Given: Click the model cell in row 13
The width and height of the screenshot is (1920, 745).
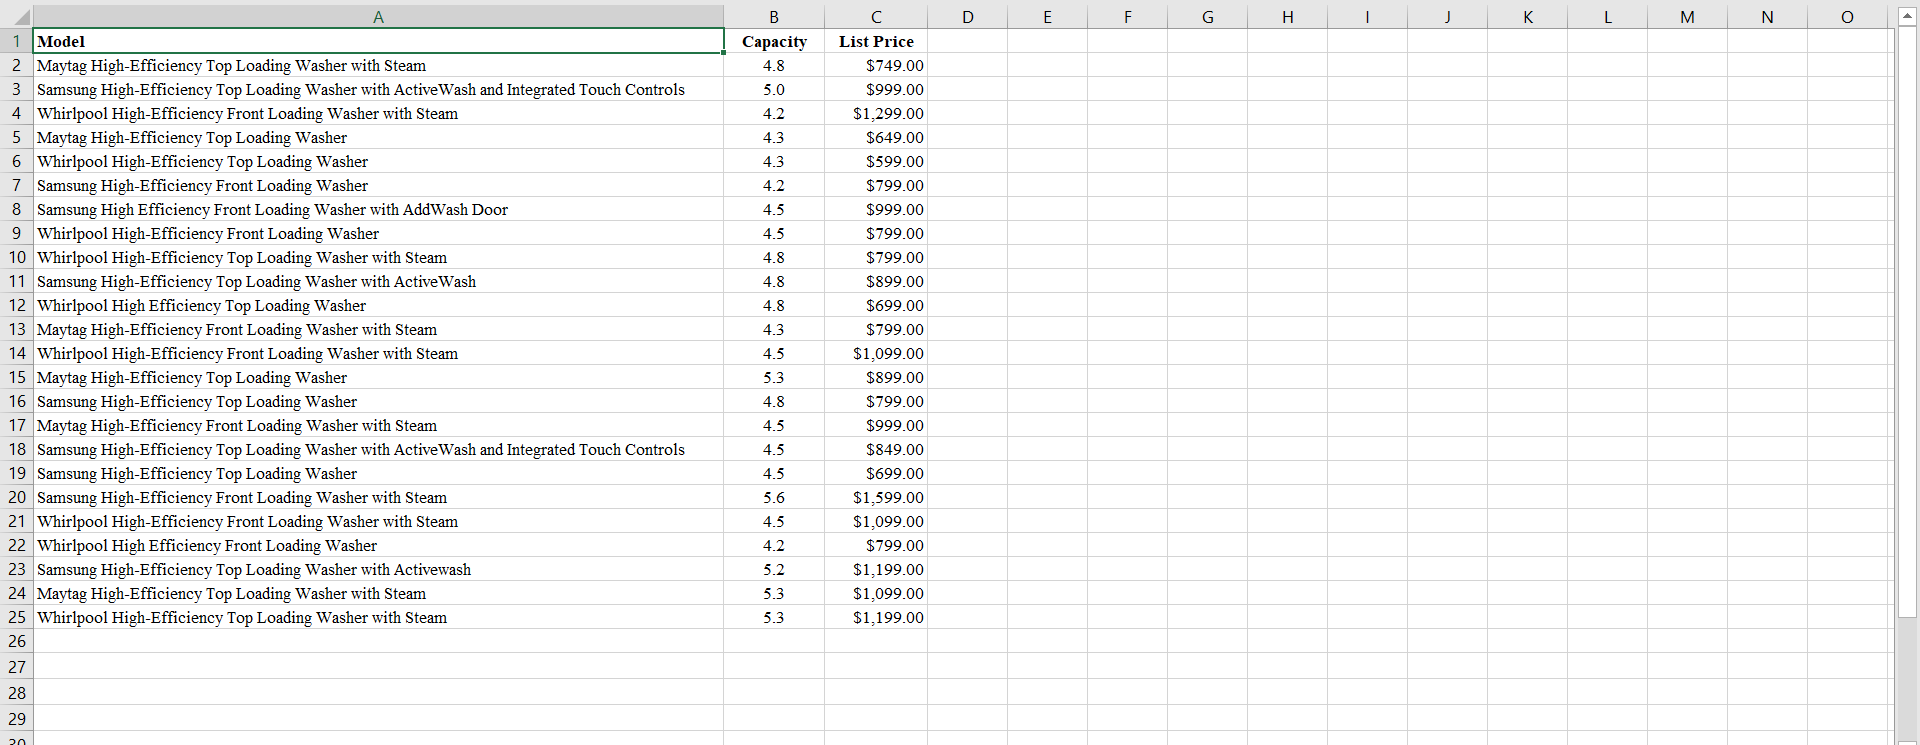Looking at the screenshot, I should pos(378,329).
